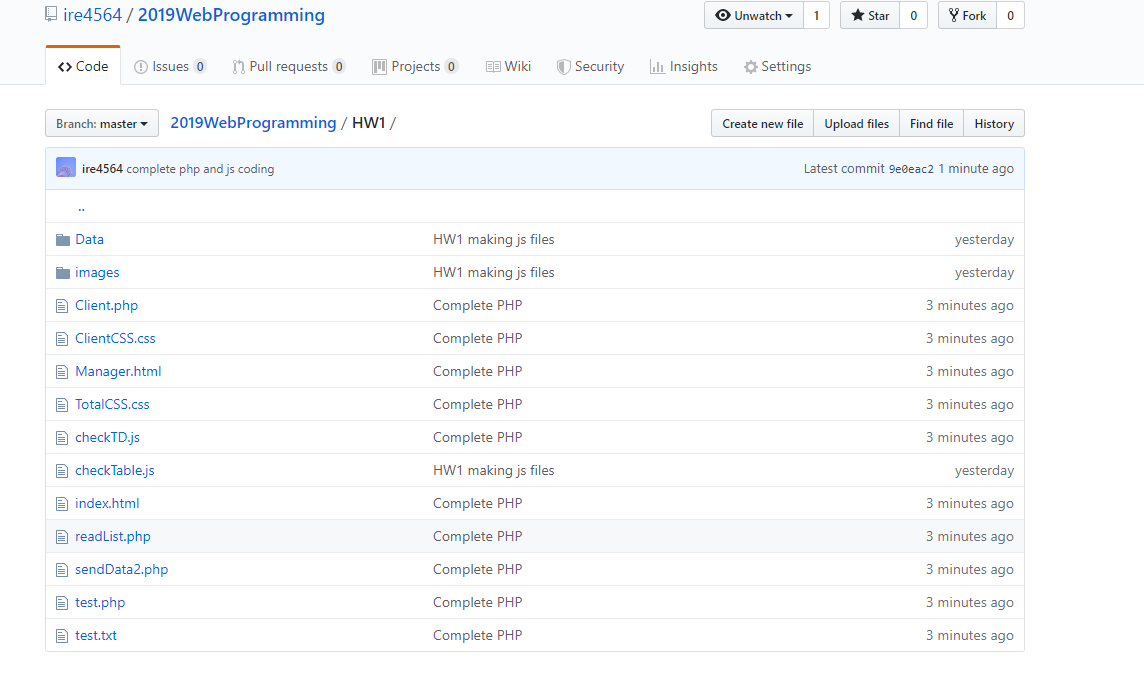Click the file icon beside TotalCSS.css
Image resolution: width=1144 pixels, height=696 pixels.
62,405
